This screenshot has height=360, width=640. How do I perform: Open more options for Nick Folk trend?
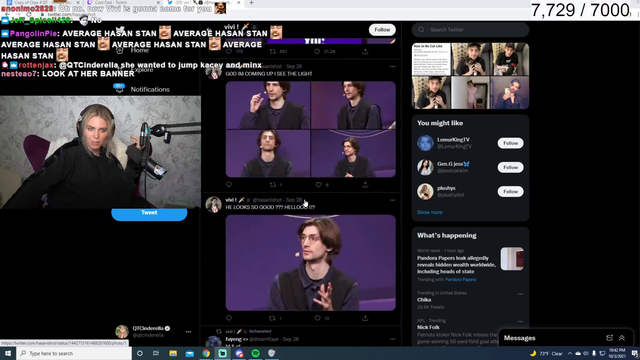[x=520, y=321]
